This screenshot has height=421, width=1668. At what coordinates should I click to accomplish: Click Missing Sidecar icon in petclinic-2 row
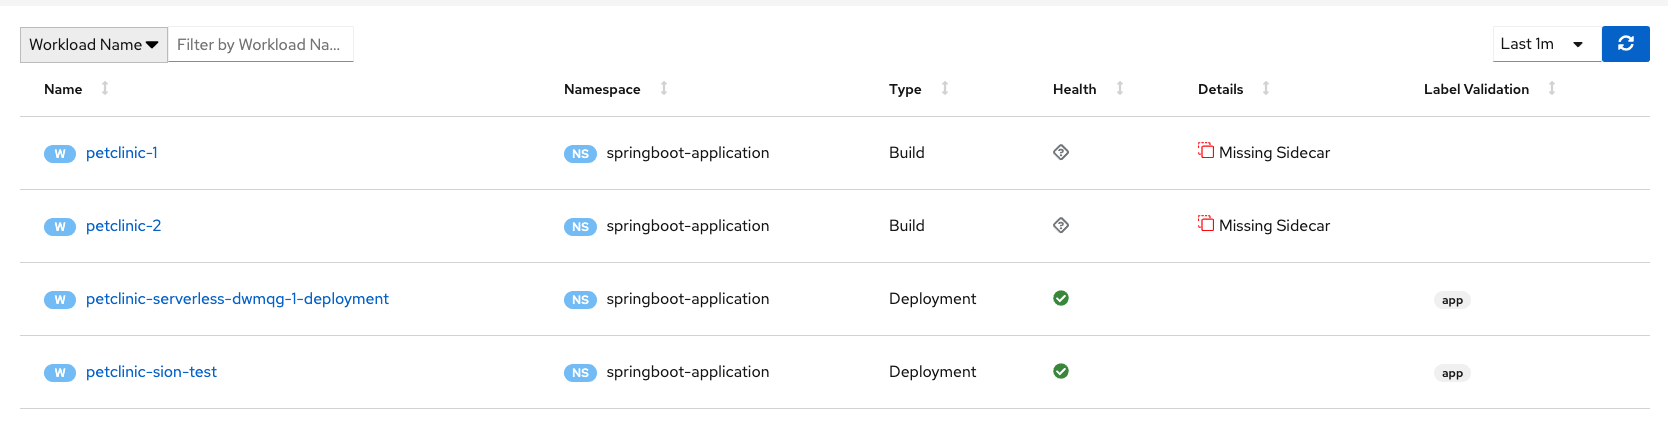click(x=1206, y=224)
